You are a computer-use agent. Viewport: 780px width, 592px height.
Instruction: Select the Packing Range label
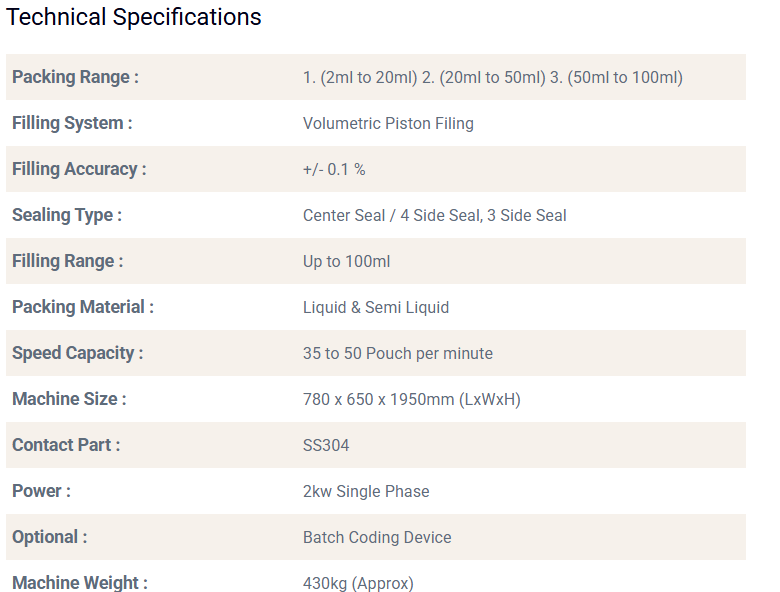75,77
